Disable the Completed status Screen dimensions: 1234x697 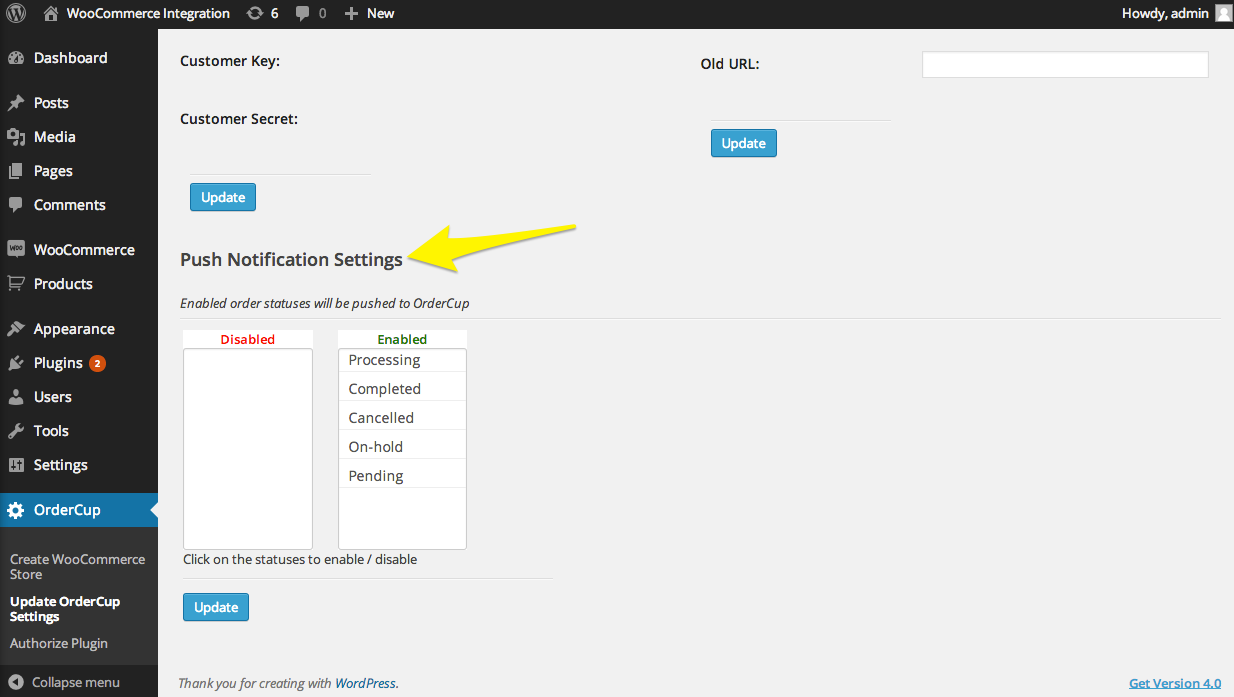pyautogui.click(x=402, y=389)
